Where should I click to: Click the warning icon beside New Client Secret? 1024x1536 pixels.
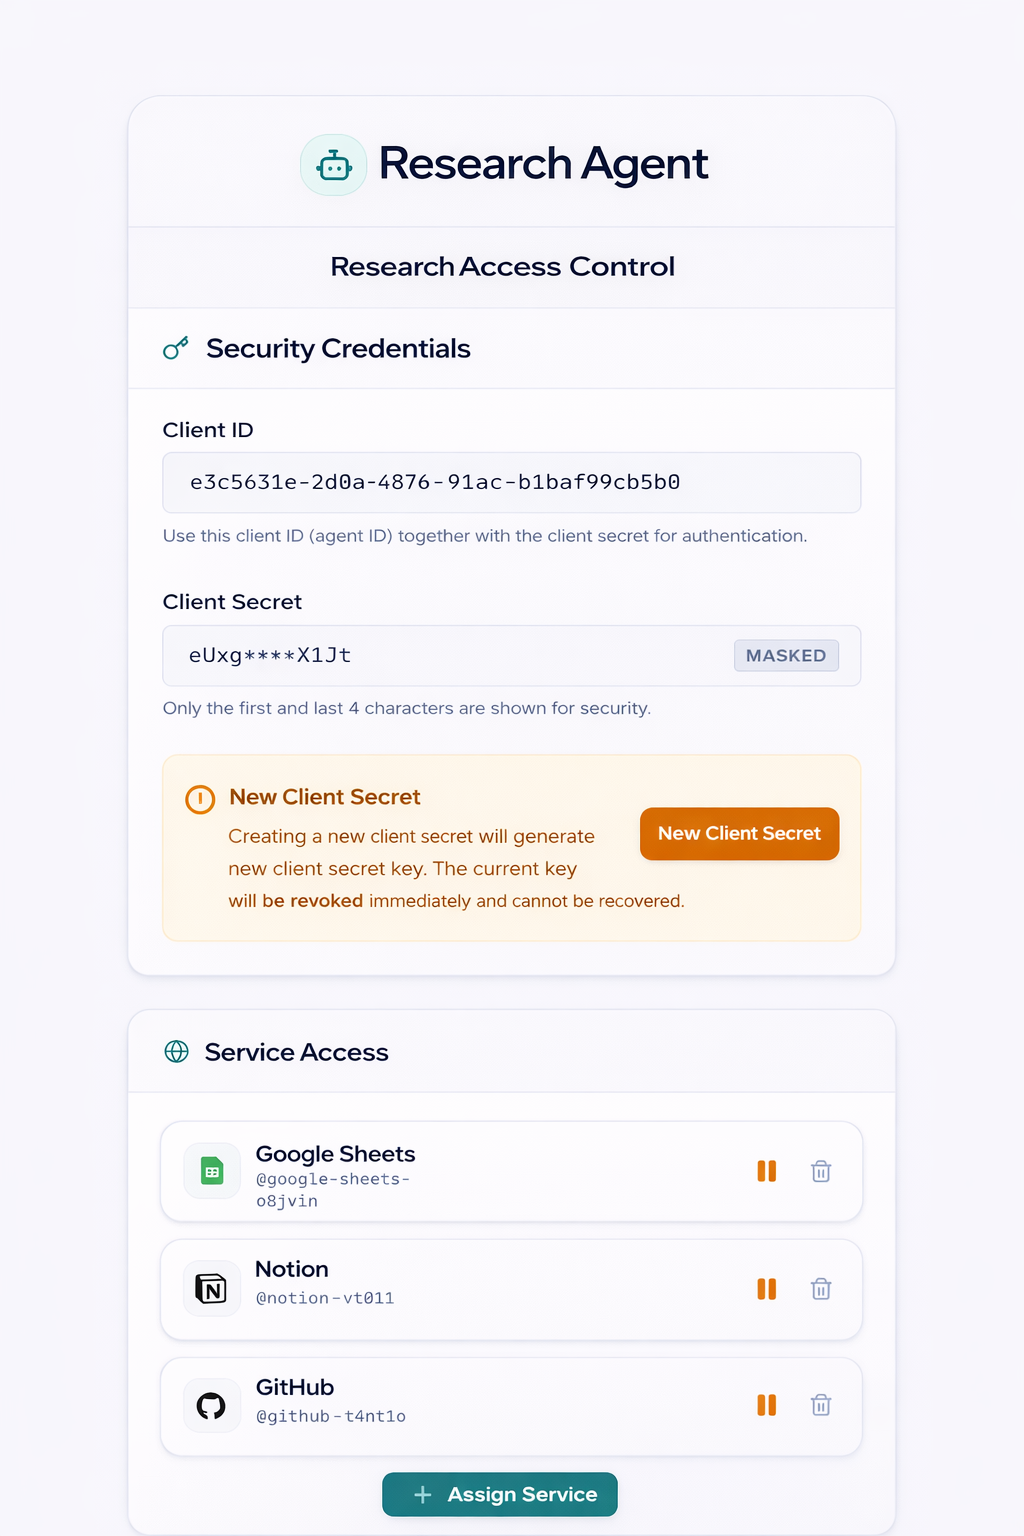point(200,799)
